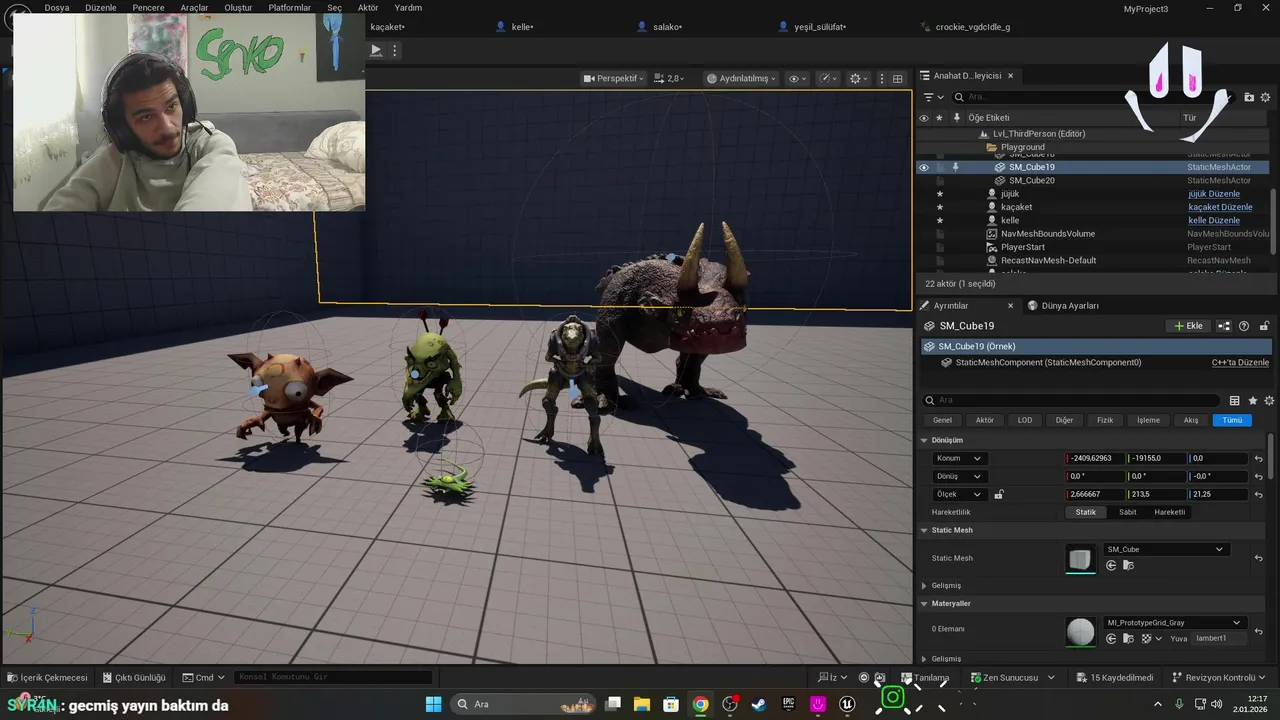Open the jüjük Düzenle link
The width and height of the screenshot is (1280, 720).
1213,194
